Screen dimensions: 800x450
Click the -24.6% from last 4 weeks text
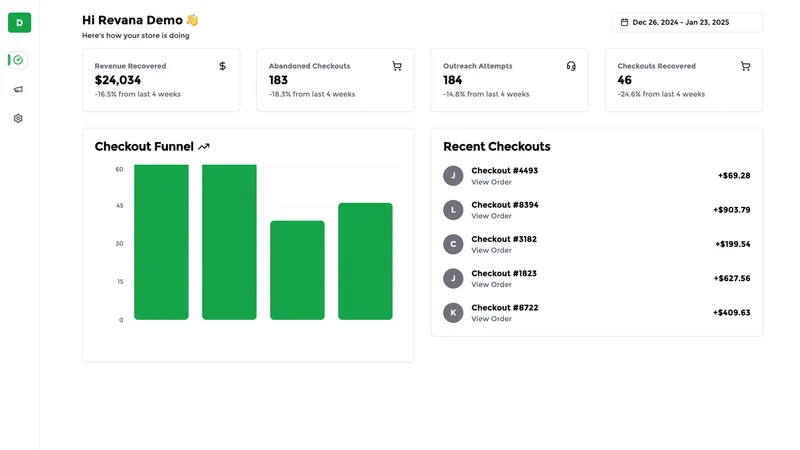coord(661,94)
